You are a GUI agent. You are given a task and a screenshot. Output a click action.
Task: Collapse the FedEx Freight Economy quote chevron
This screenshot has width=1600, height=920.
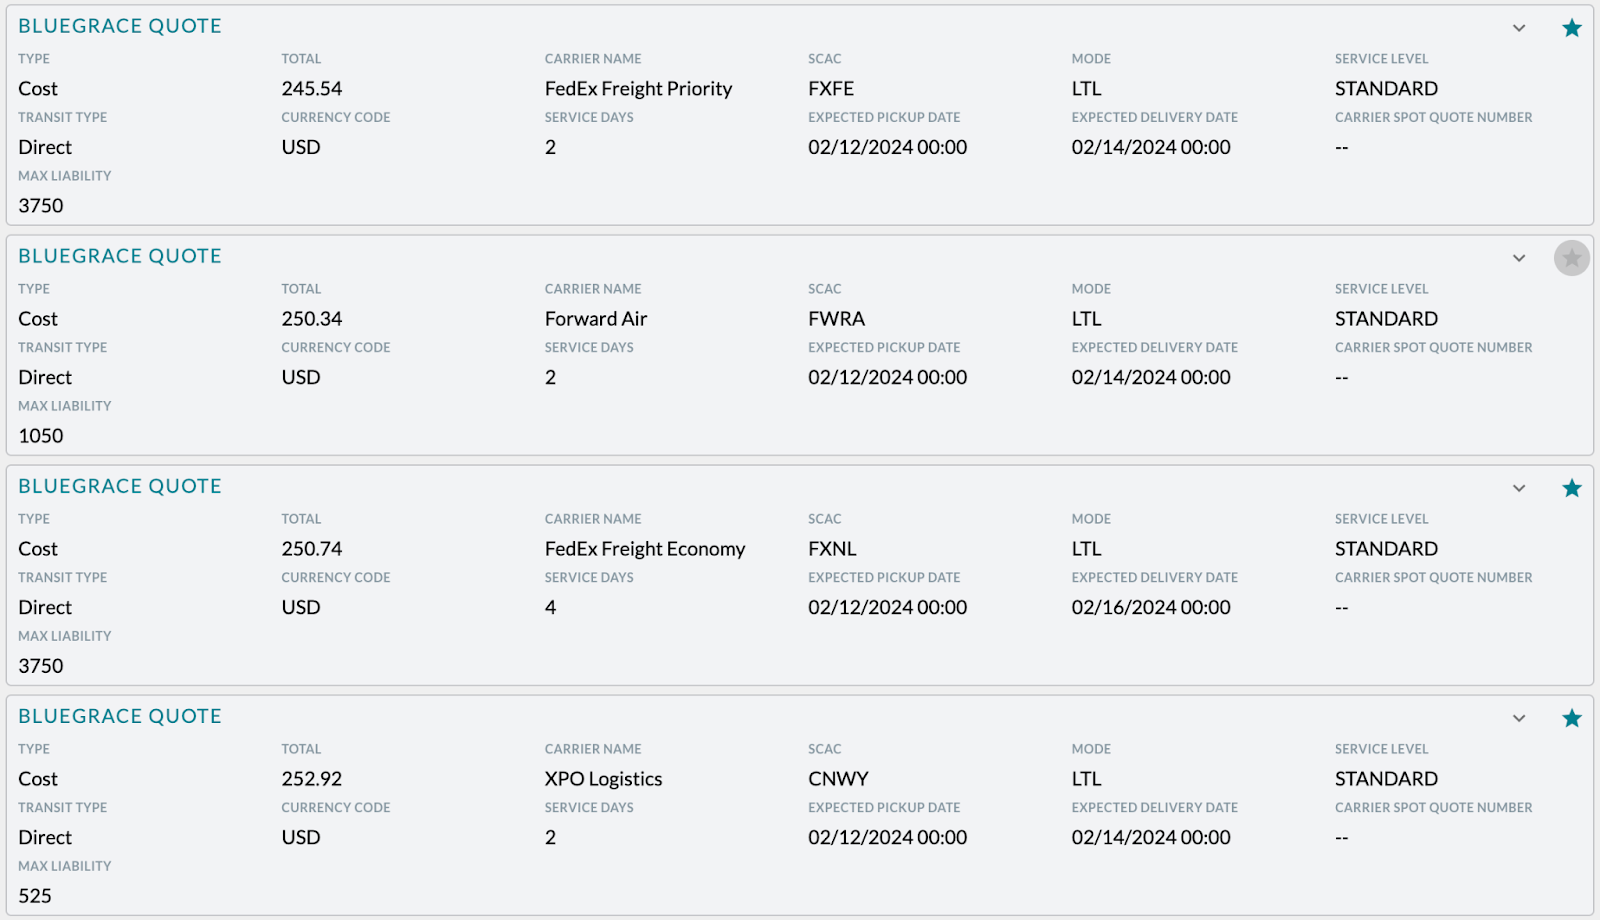(1518, 488)
